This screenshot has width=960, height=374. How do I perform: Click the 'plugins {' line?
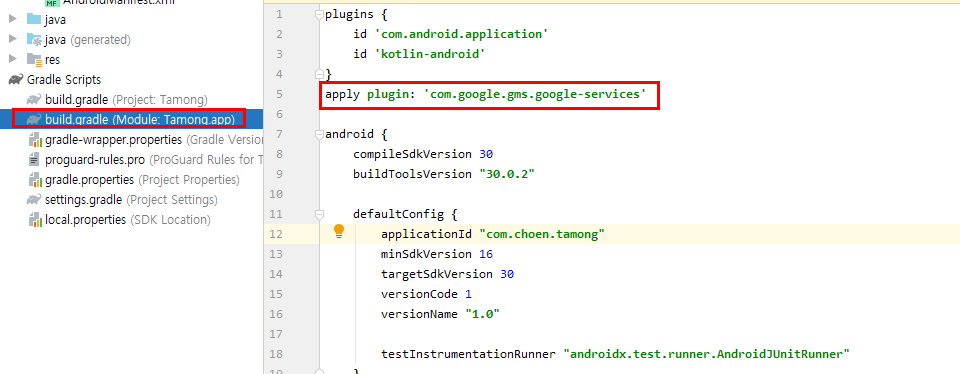coord(356,14)
